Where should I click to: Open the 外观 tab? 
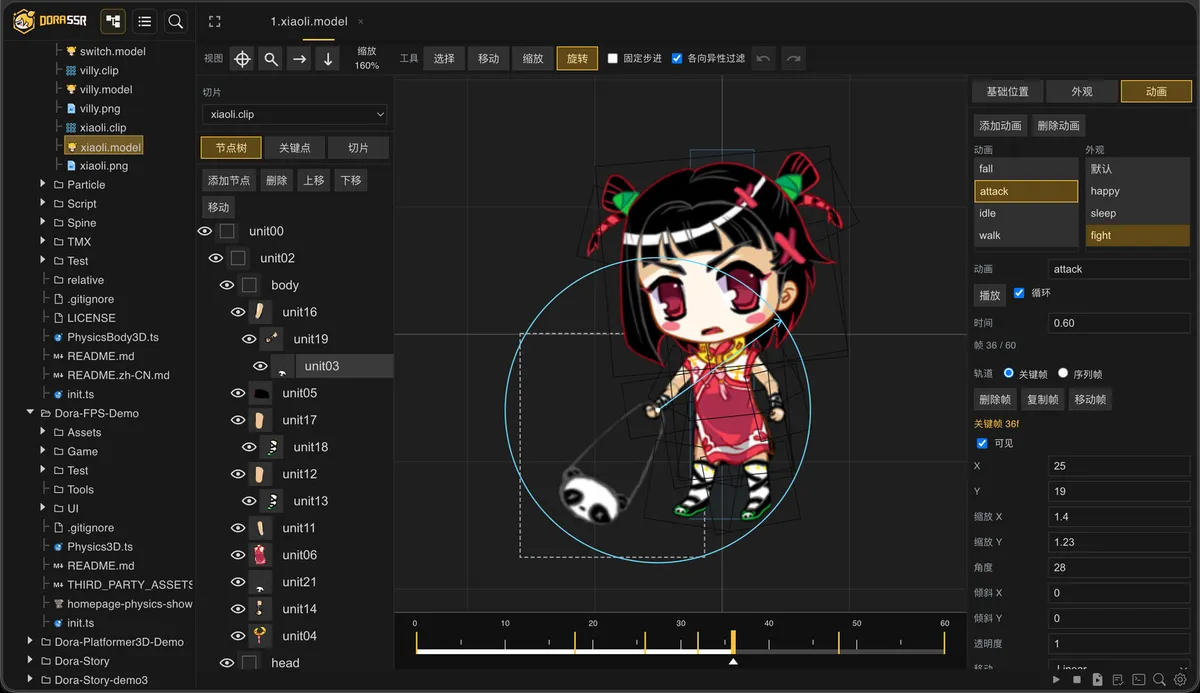pyautogui.click(x=1082, y=91)
